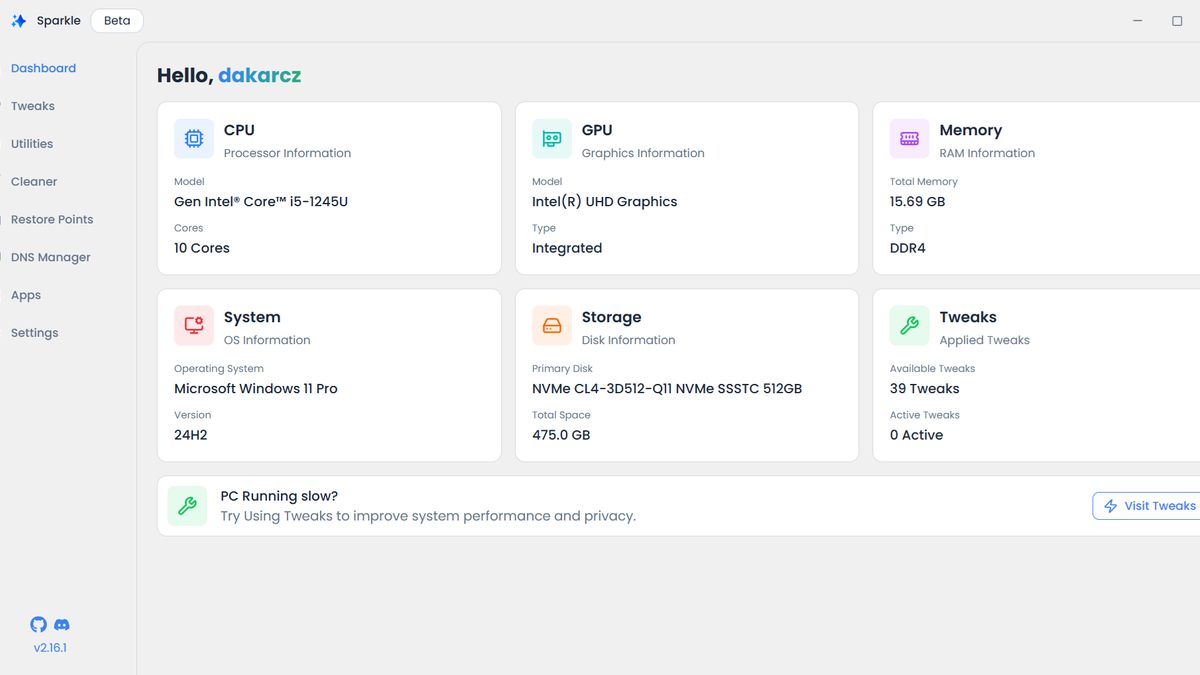Screen dimensions: 1200x675
Task: Click the Memory card heading
Action: 971,130
